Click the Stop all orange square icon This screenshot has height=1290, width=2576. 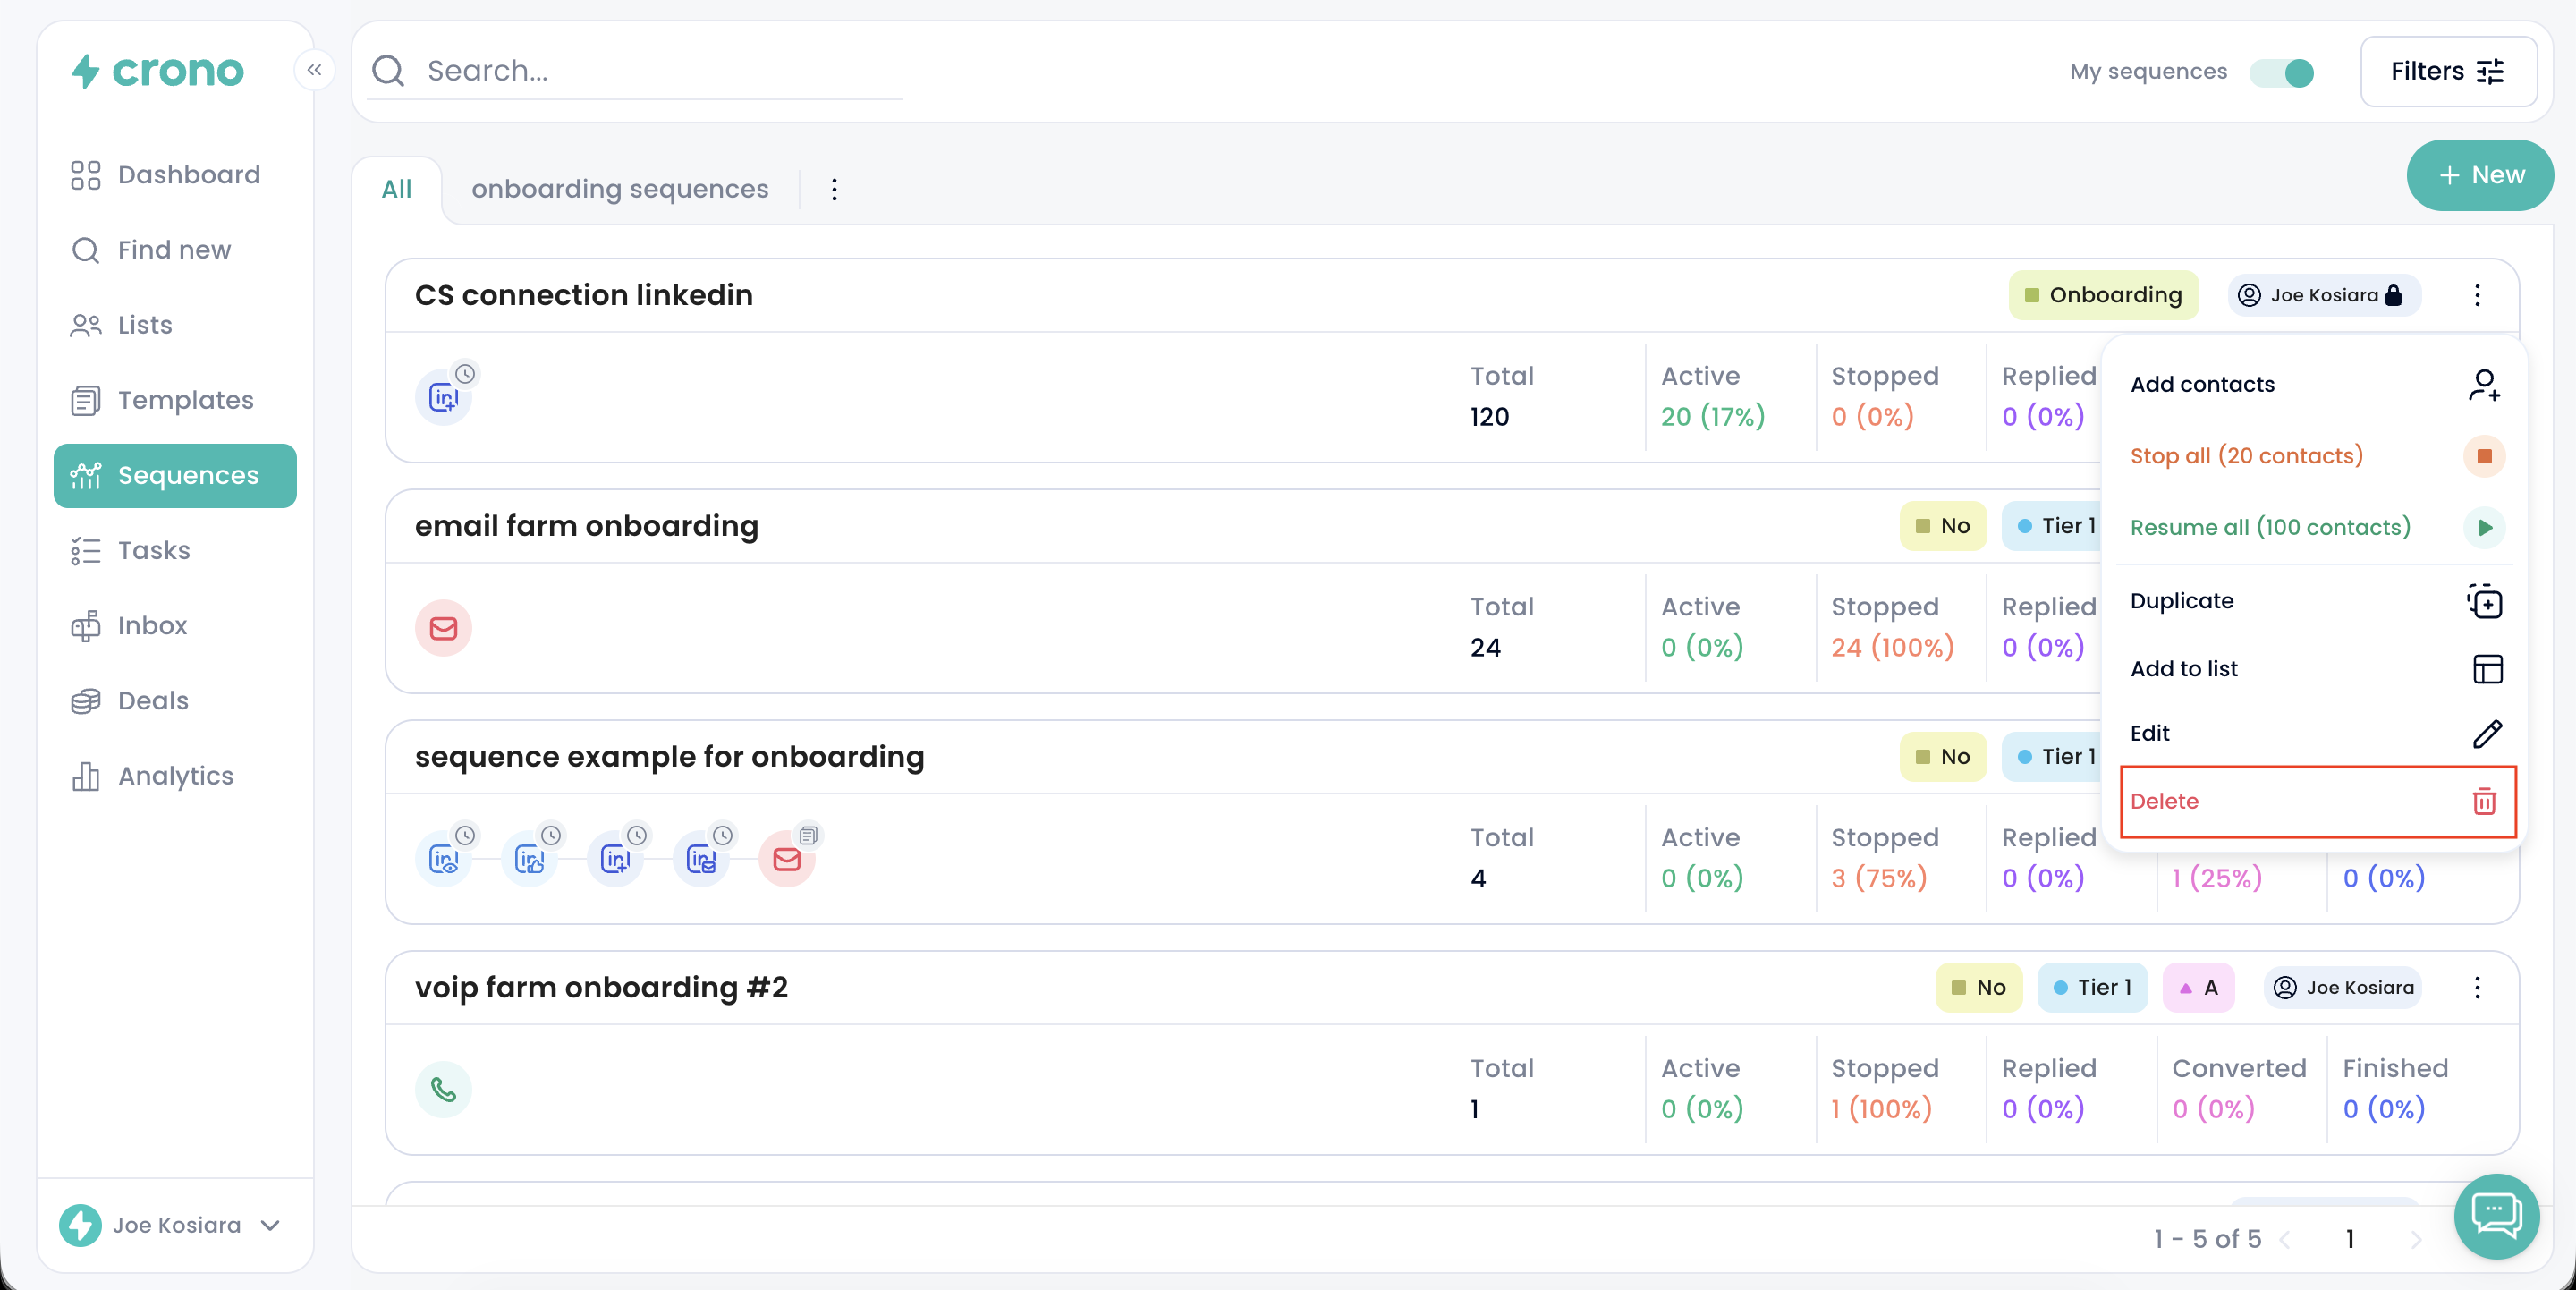coord(2483,456)
